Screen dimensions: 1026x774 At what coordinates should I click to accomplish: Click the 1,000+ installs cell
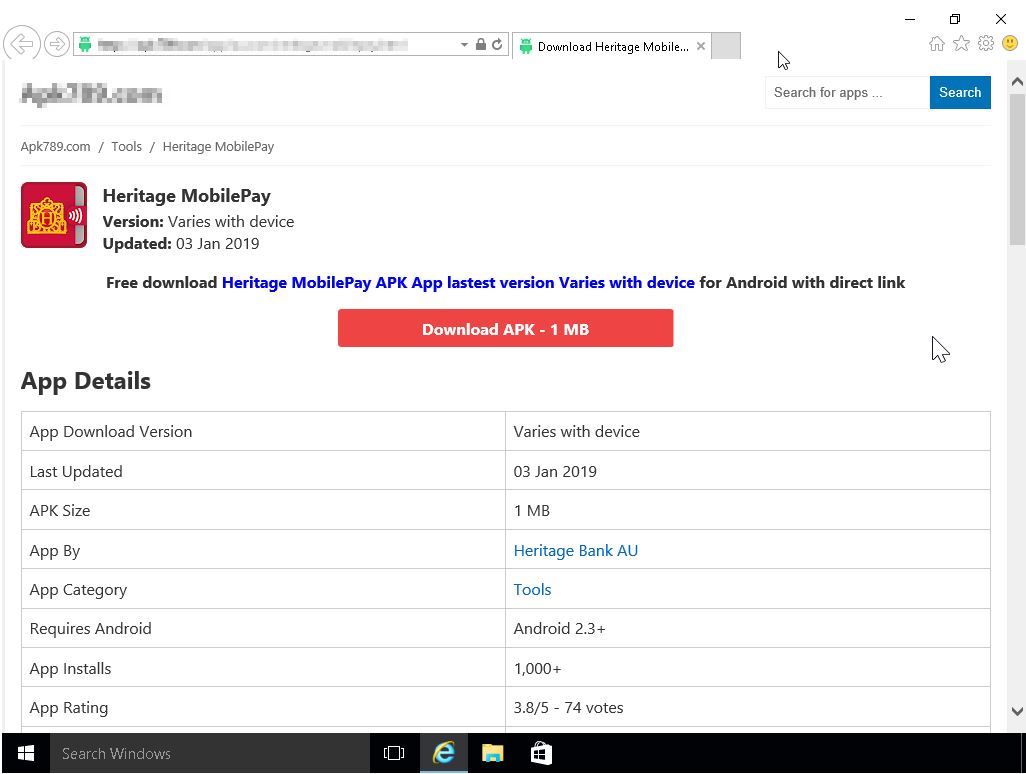point(748,668)
